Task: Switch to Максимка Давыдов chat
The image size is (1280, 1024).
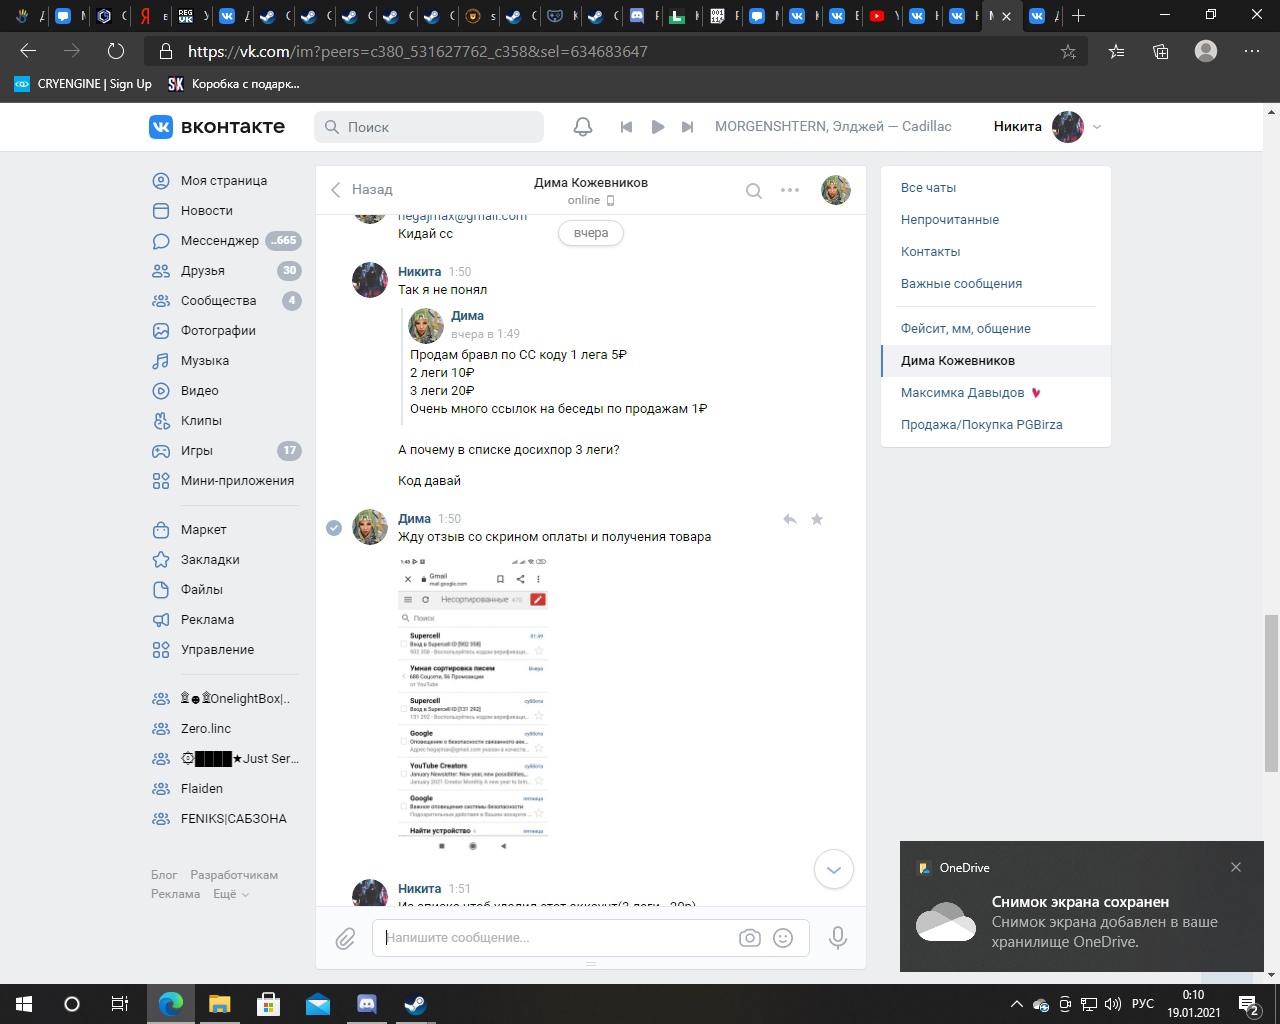Action: [962, 393]
